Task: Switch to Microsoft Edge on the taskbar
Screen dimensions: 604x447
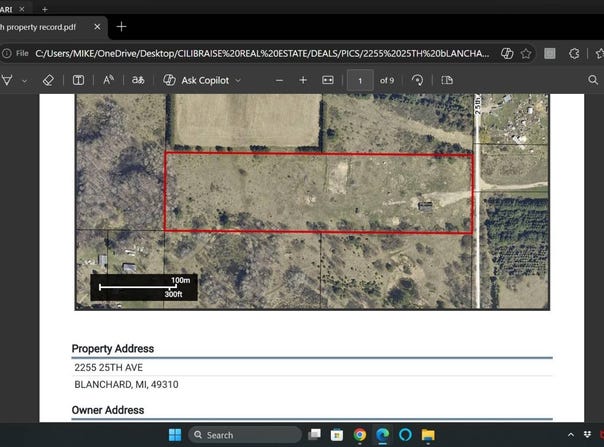Action: [x=383, y=435]
